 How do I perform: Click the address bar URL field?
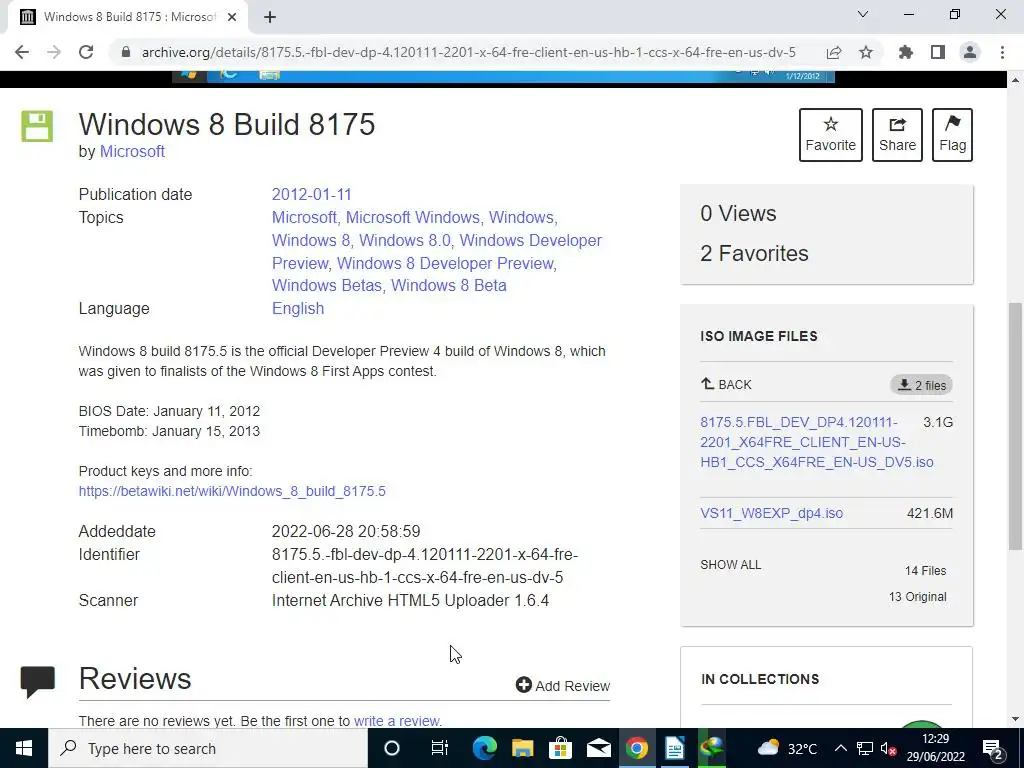pos(468,52)
